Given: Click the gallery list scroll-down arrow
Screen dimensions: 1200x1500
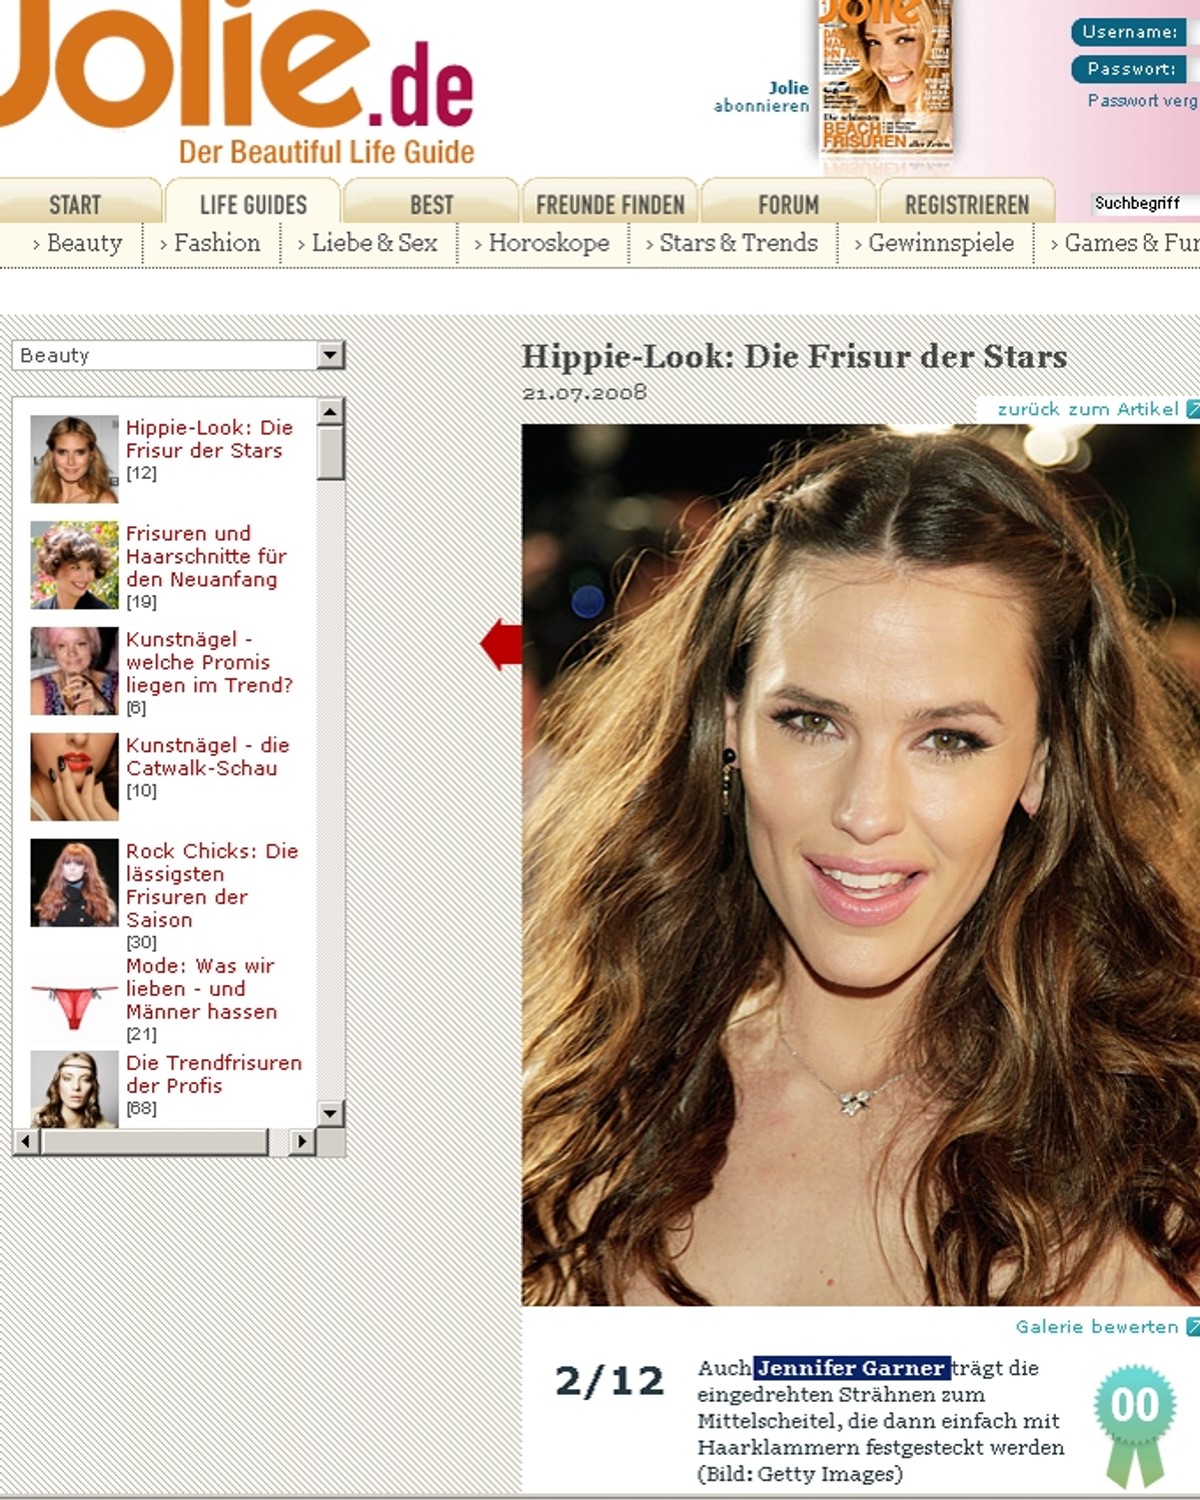Looking at the screenshot, I should (x=331, y=1113).
